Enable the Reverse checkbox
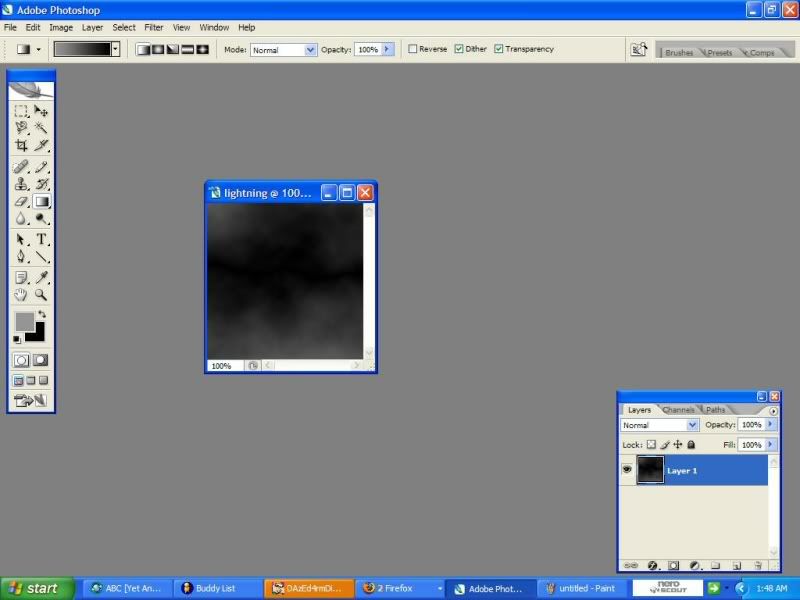This screenshot has width=800, height=600. pos(413,49)
